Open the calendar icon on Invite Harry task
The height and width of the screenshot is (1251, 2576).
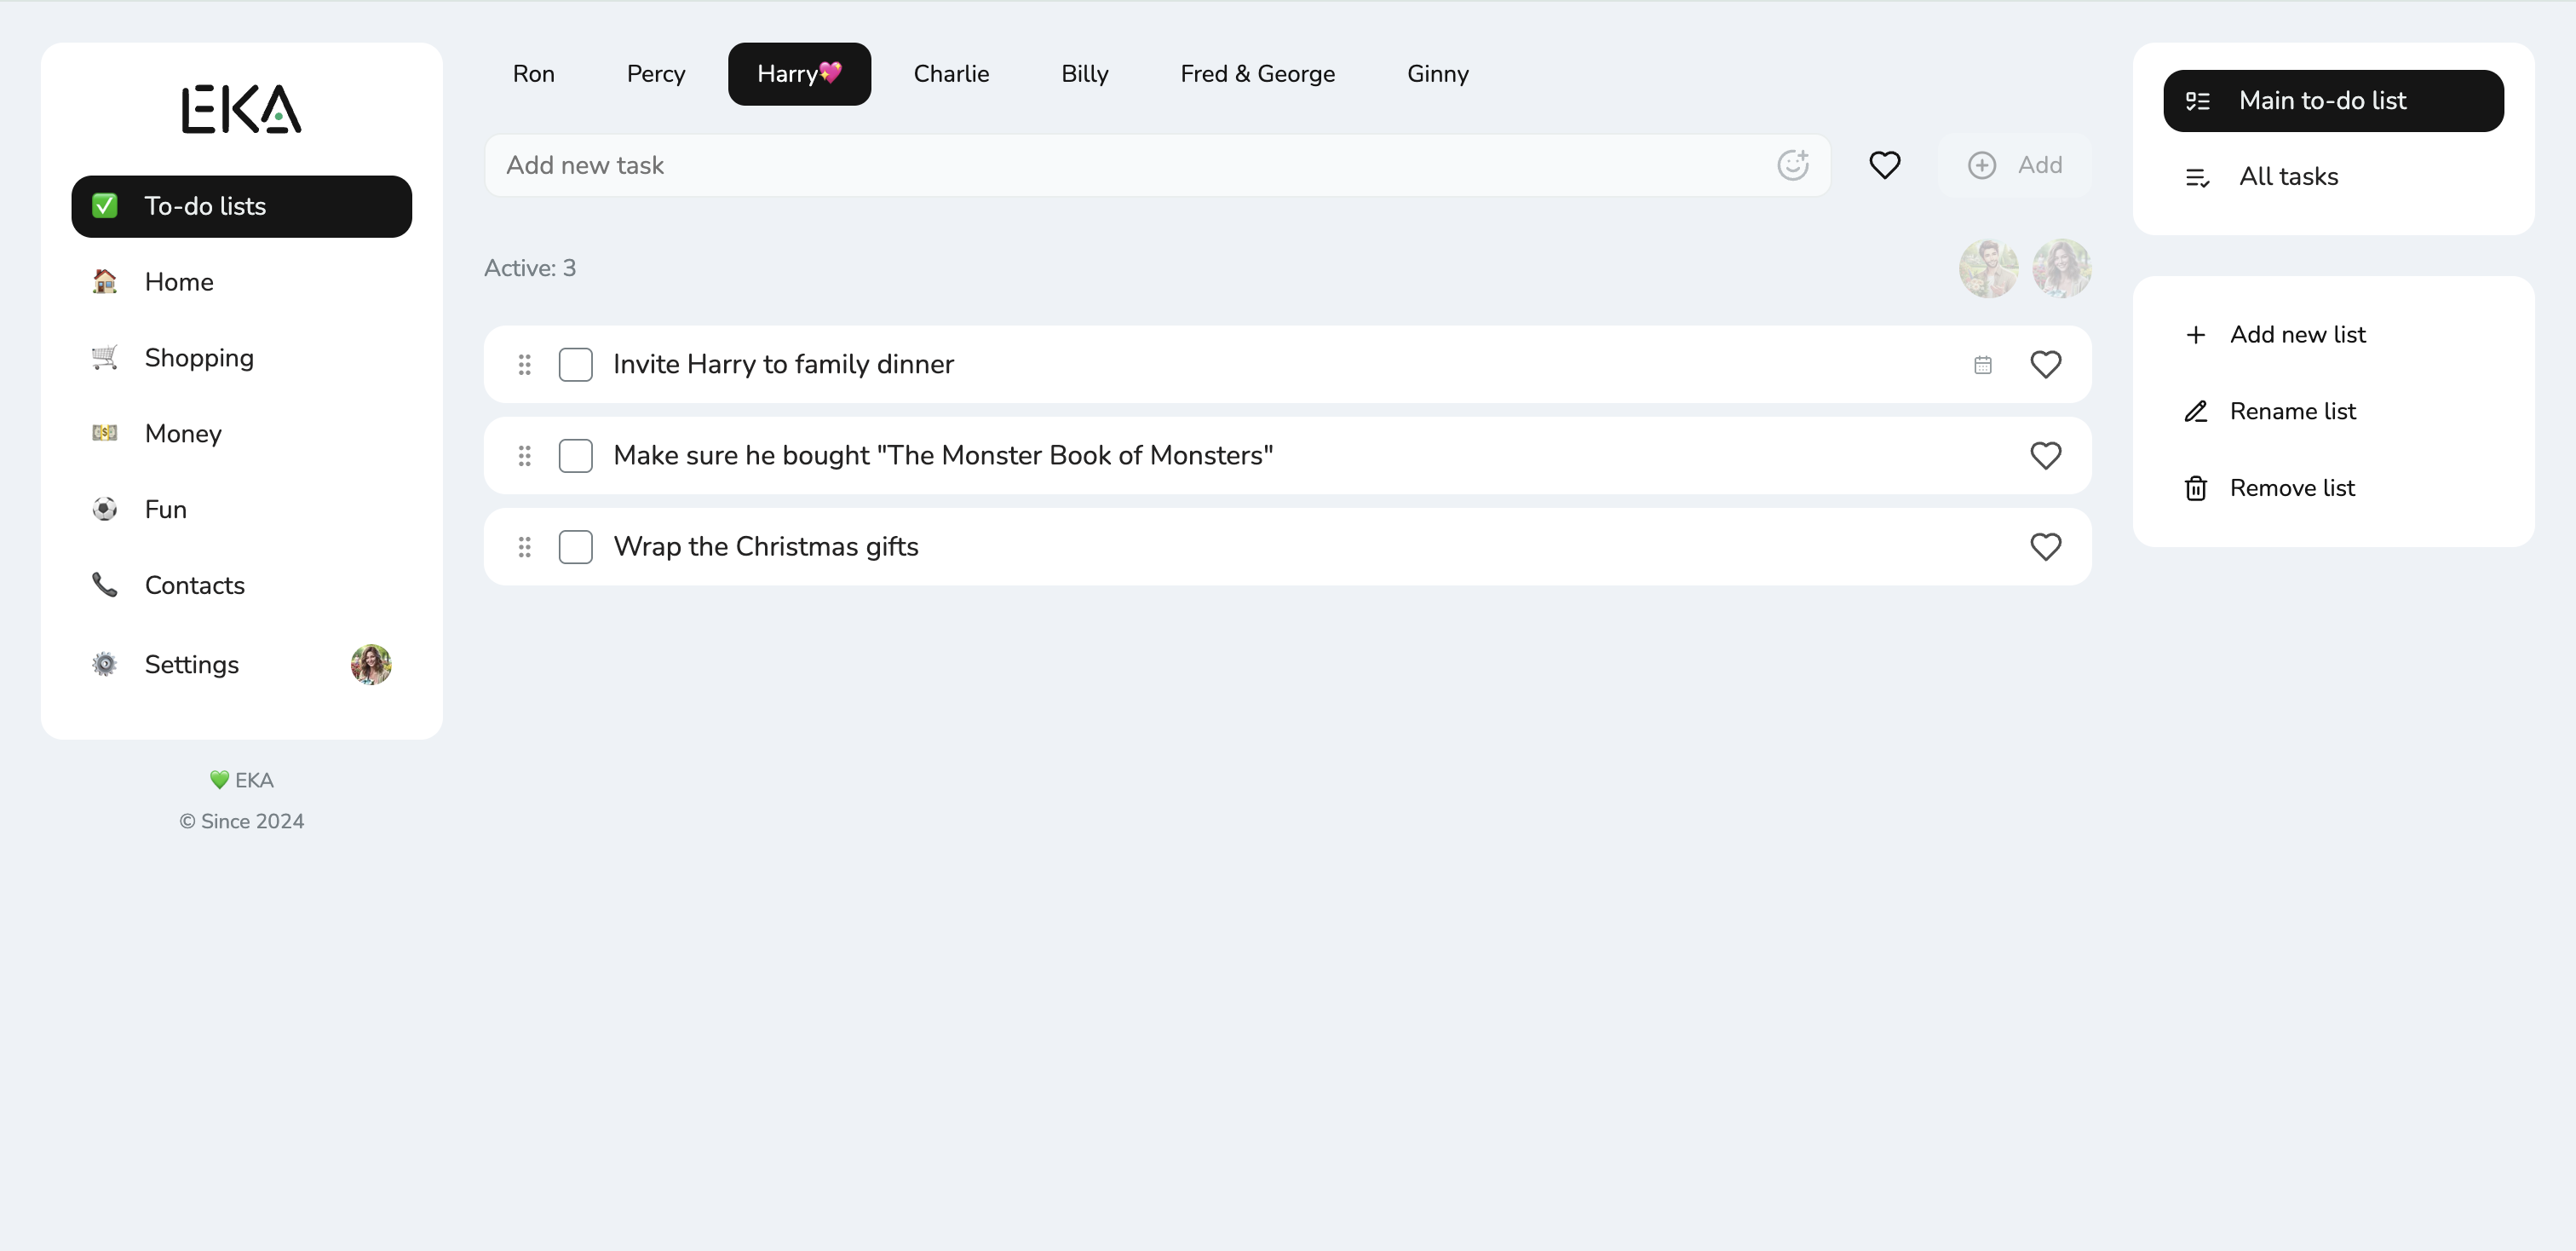(1983, 365)
